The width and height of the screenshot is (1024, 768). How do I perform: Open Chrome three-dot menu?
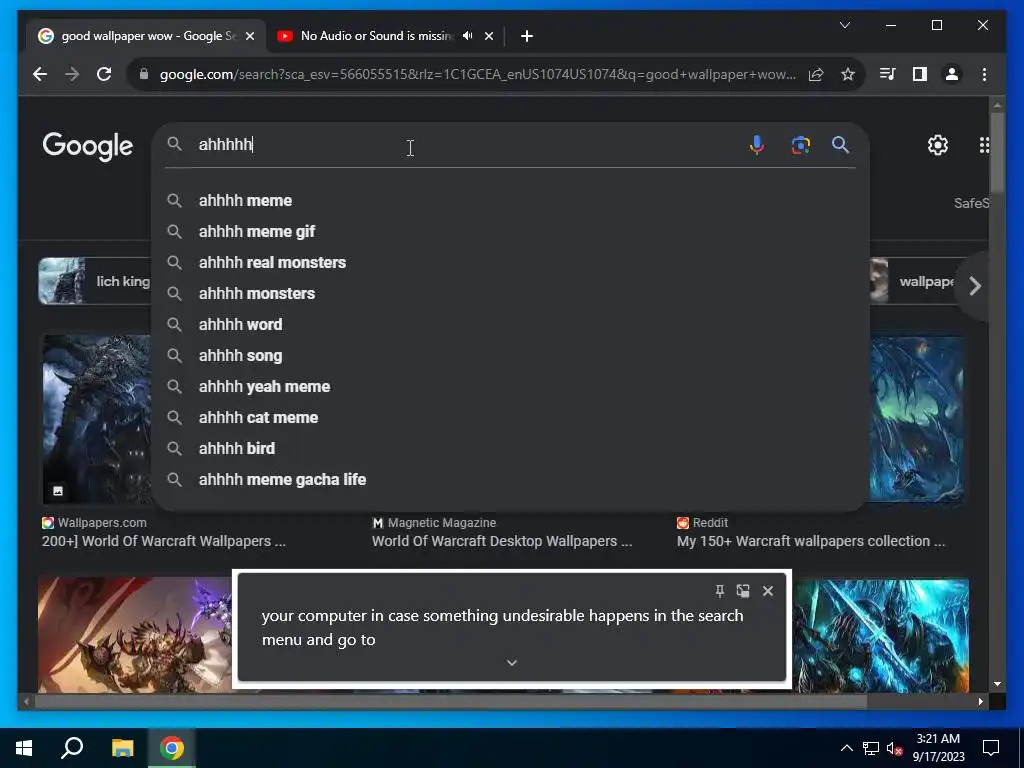coord(984,74)
